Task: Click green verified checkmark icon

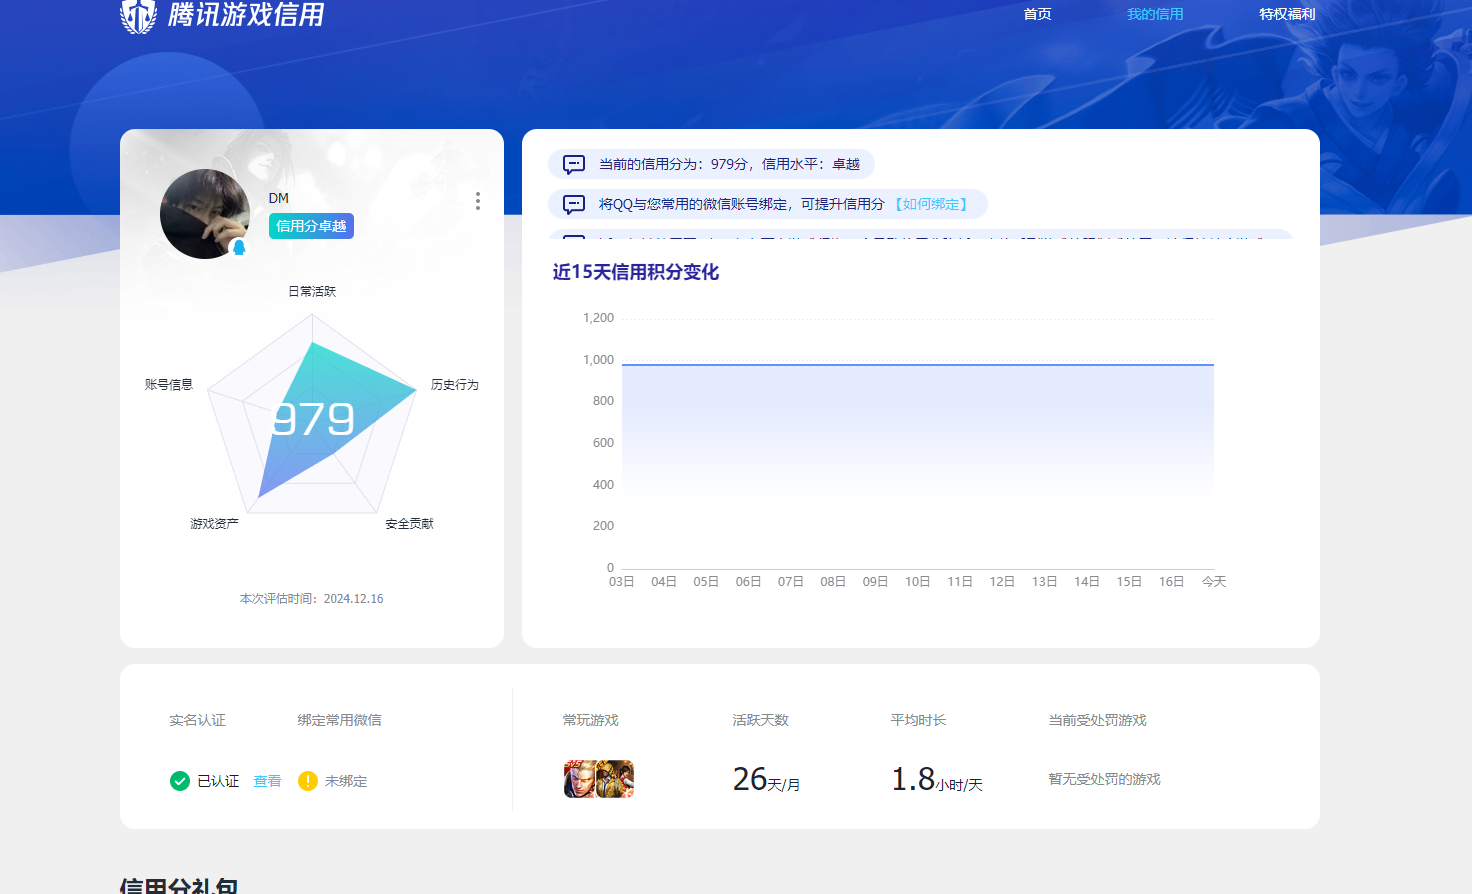Action: 180,781
